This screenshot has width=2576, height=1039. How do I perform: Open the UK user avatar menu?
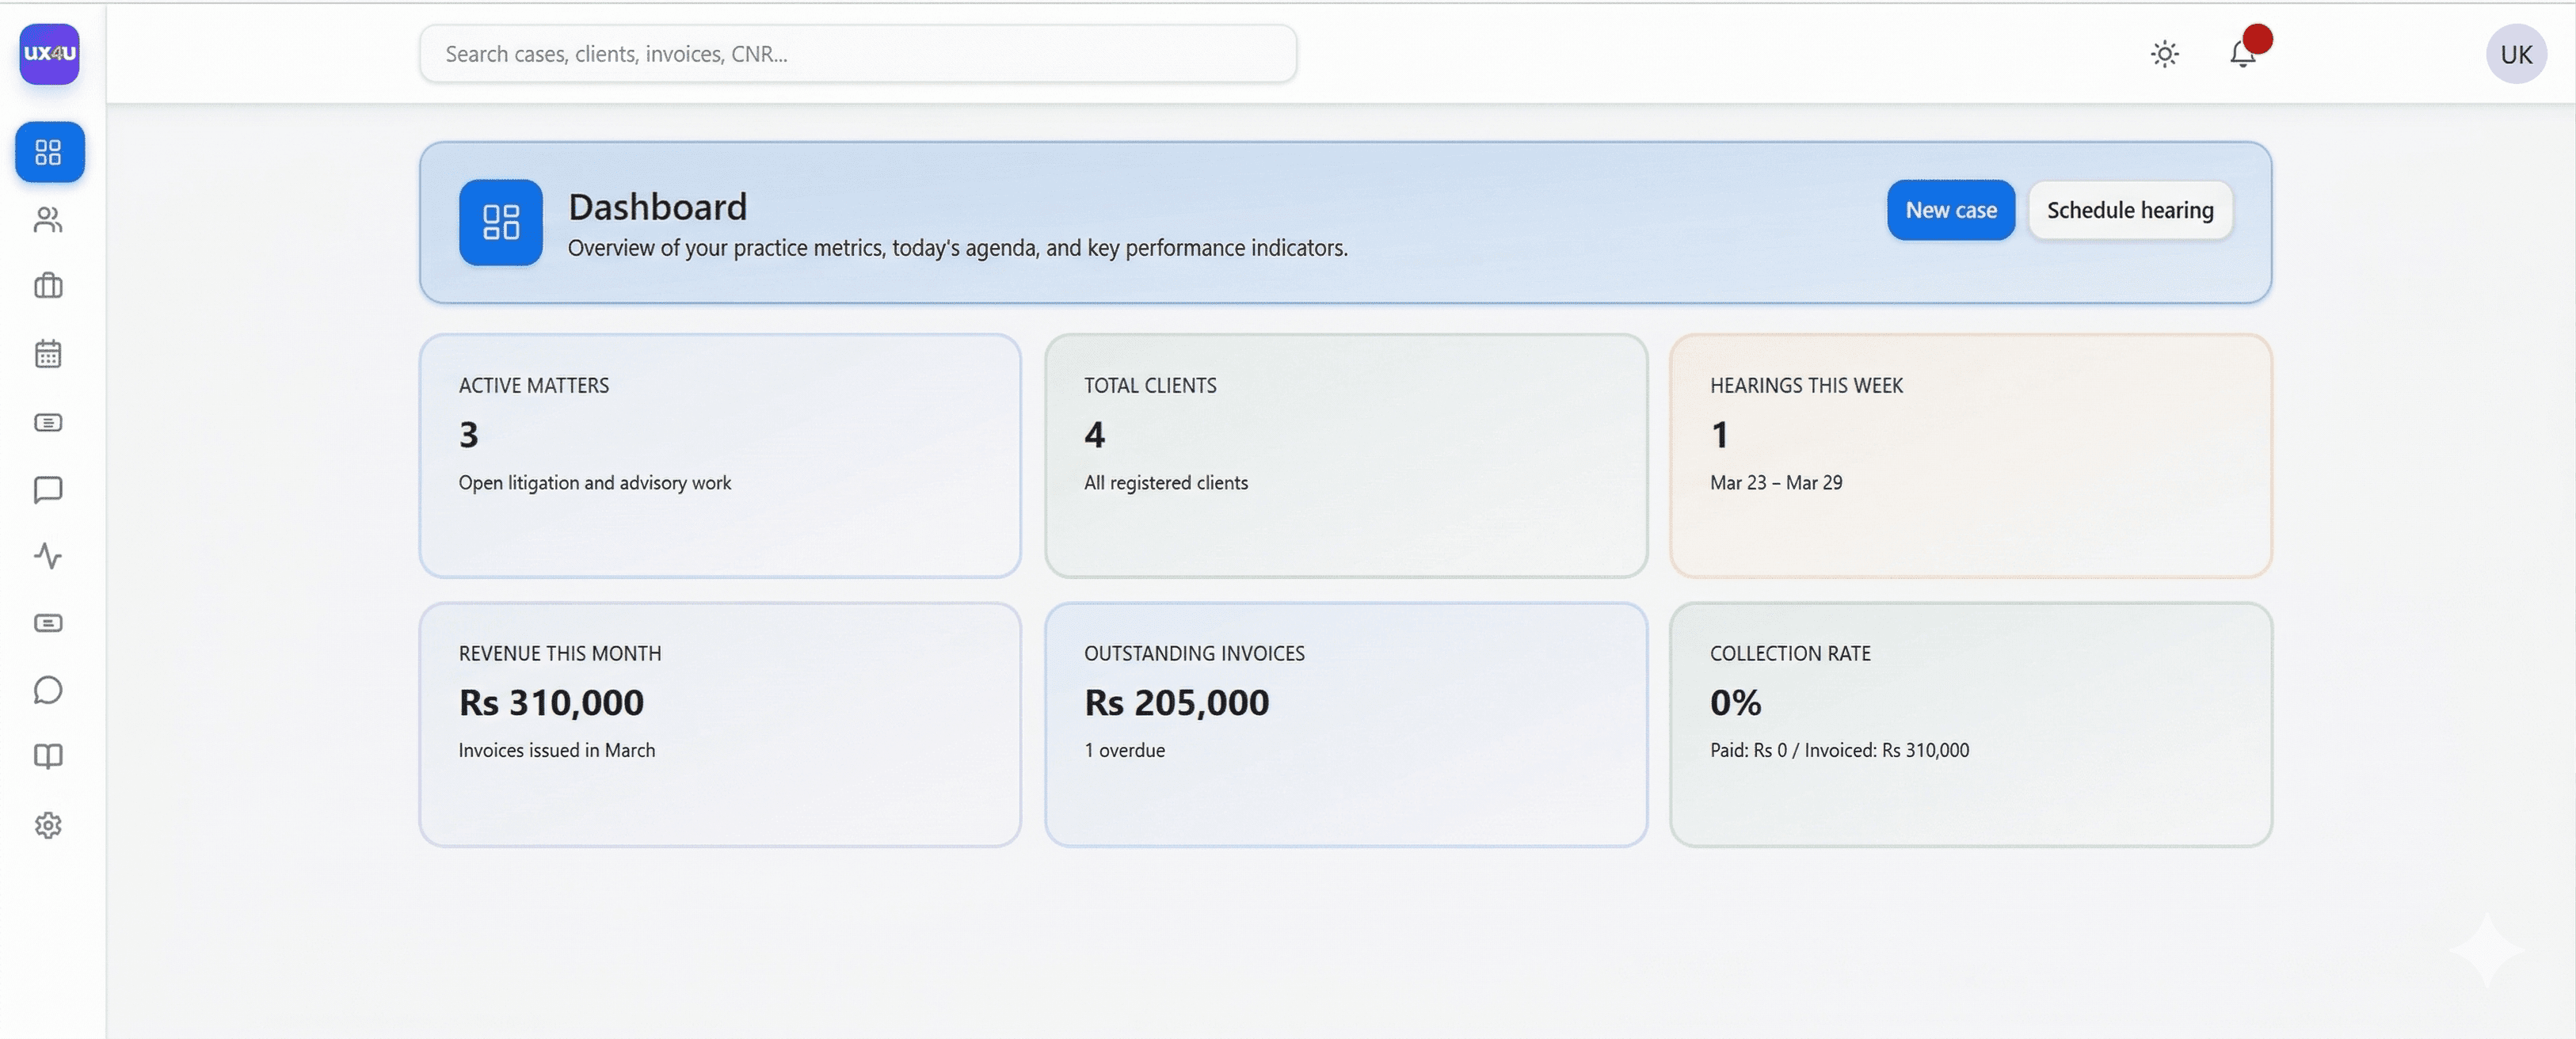coord(2516,54)
